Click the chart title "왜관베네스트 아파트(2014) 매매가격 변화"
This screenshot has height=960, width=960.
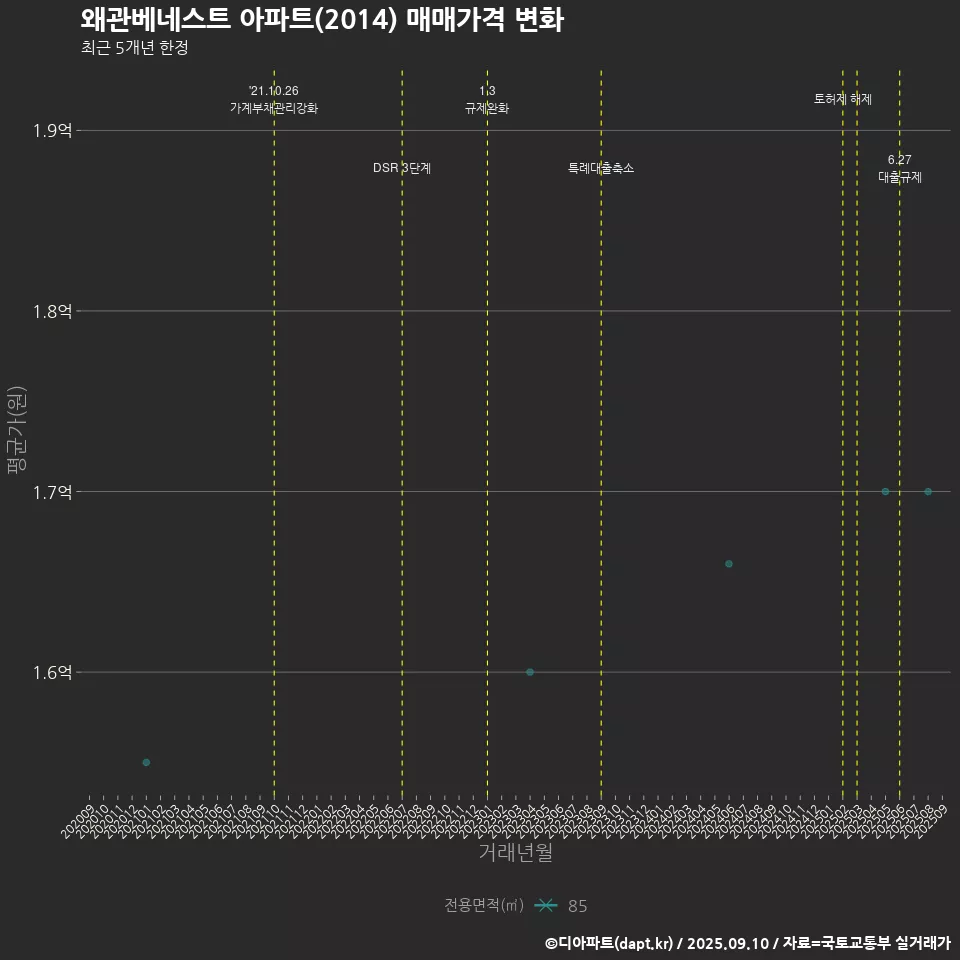tap(322, 20)
